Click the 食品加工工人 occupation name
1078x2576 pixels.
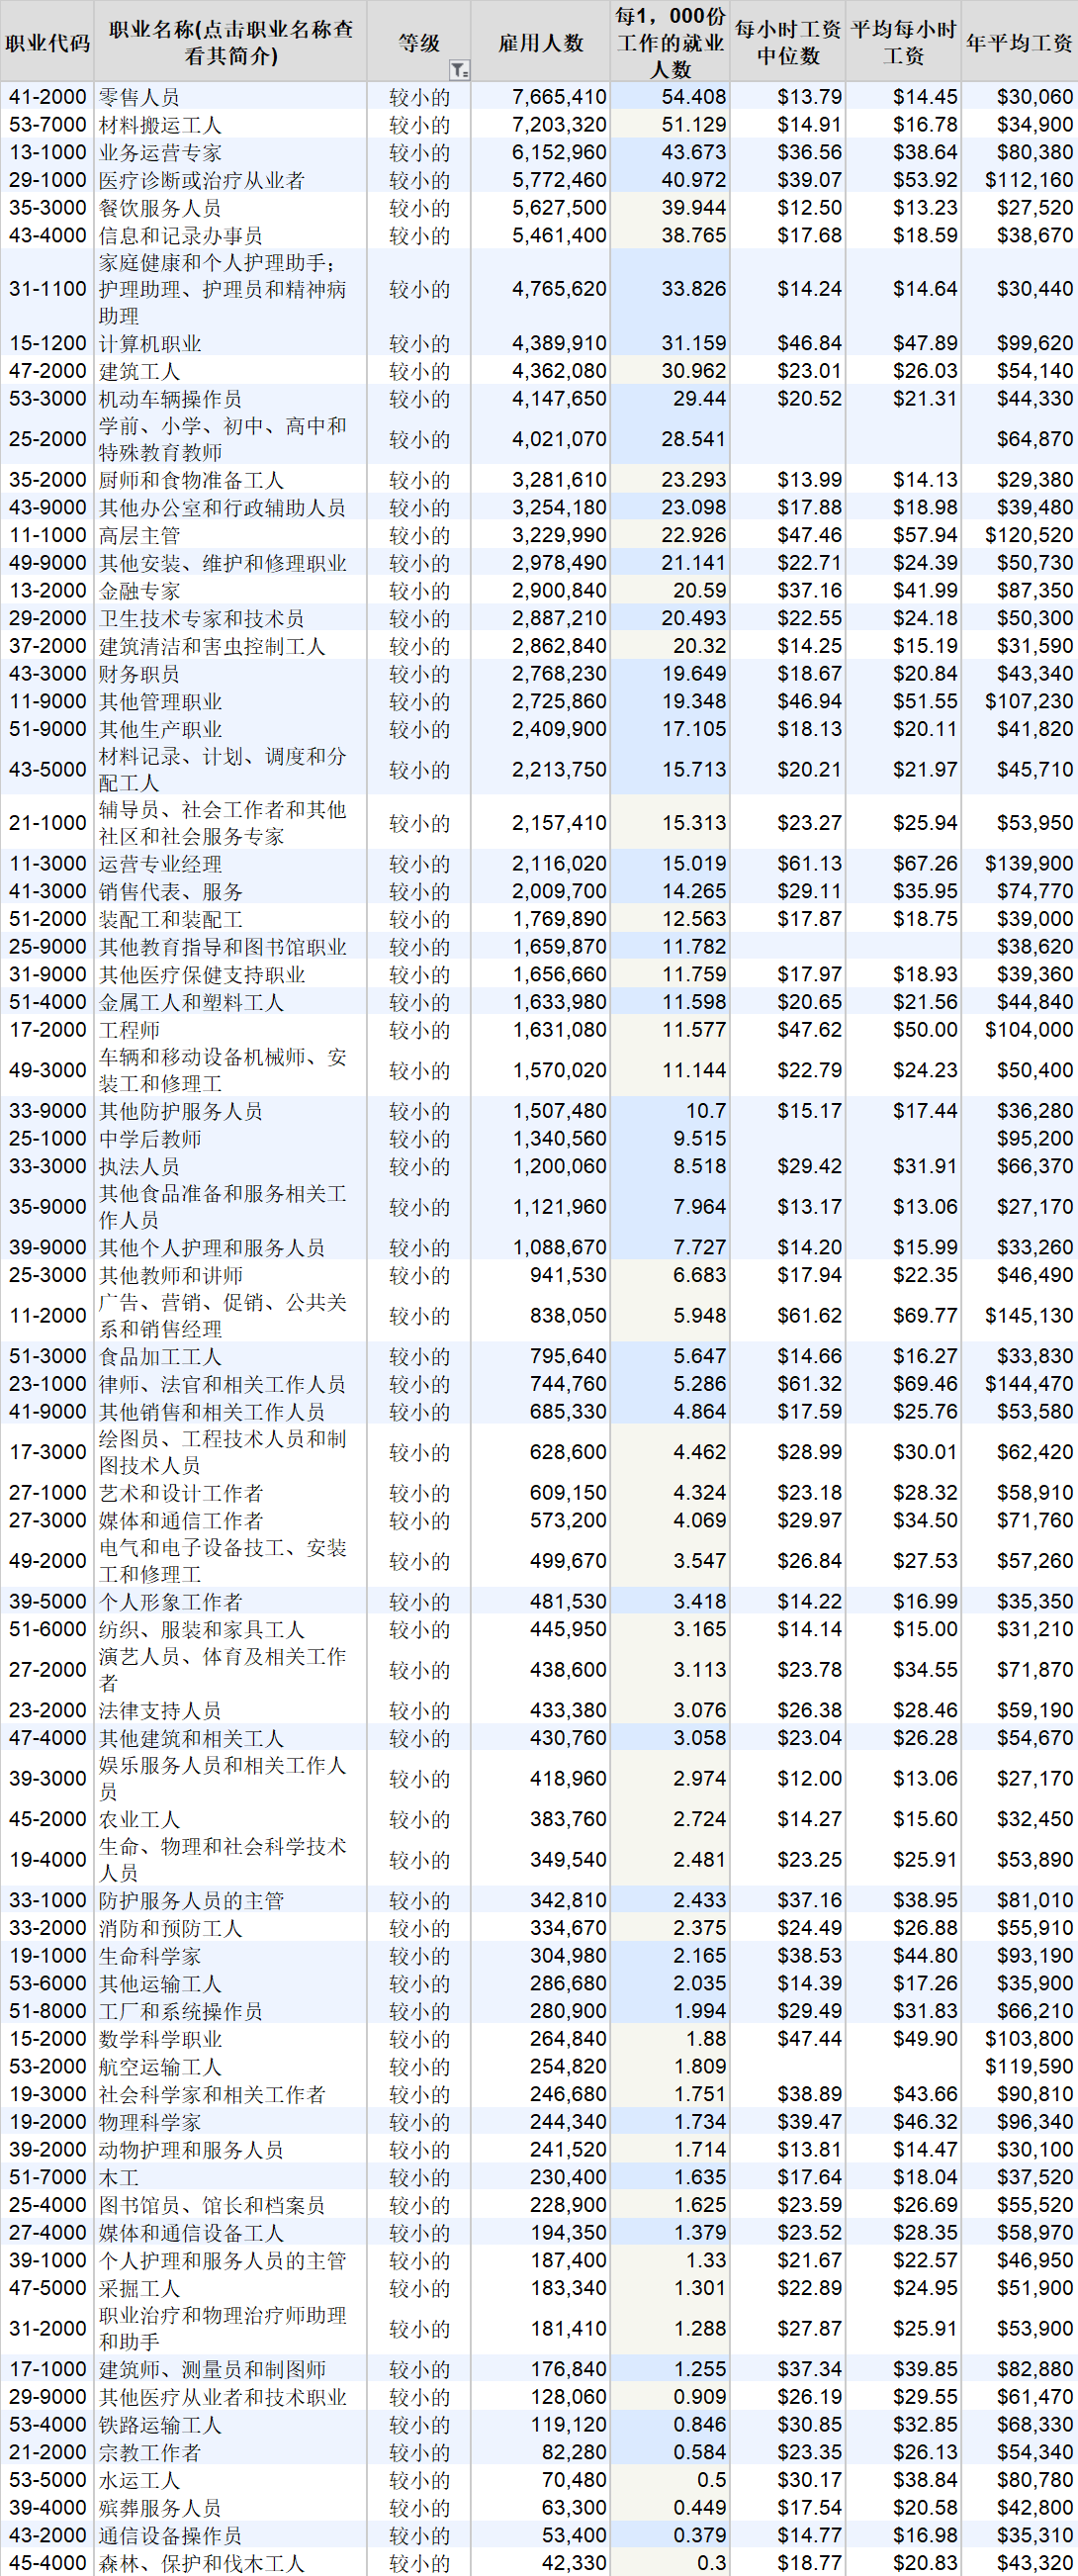tap(160, 1356)
